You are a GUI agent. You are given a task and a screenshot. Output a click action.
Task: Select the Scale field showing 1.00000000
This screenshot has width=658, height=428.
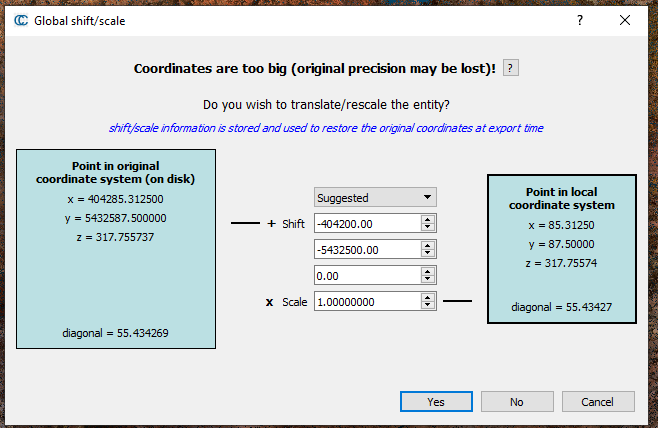tap(367, 301)
